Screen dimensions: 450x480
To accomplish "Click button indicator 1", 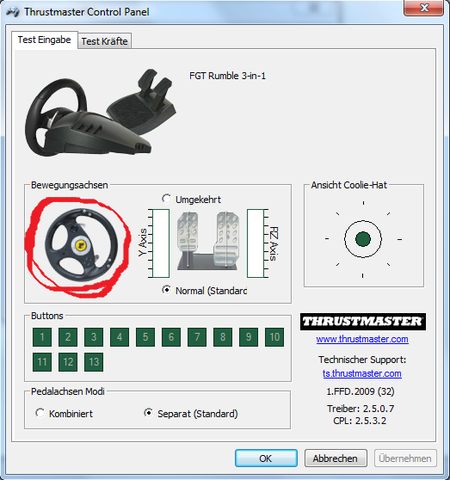I will [x=42, y=337].
